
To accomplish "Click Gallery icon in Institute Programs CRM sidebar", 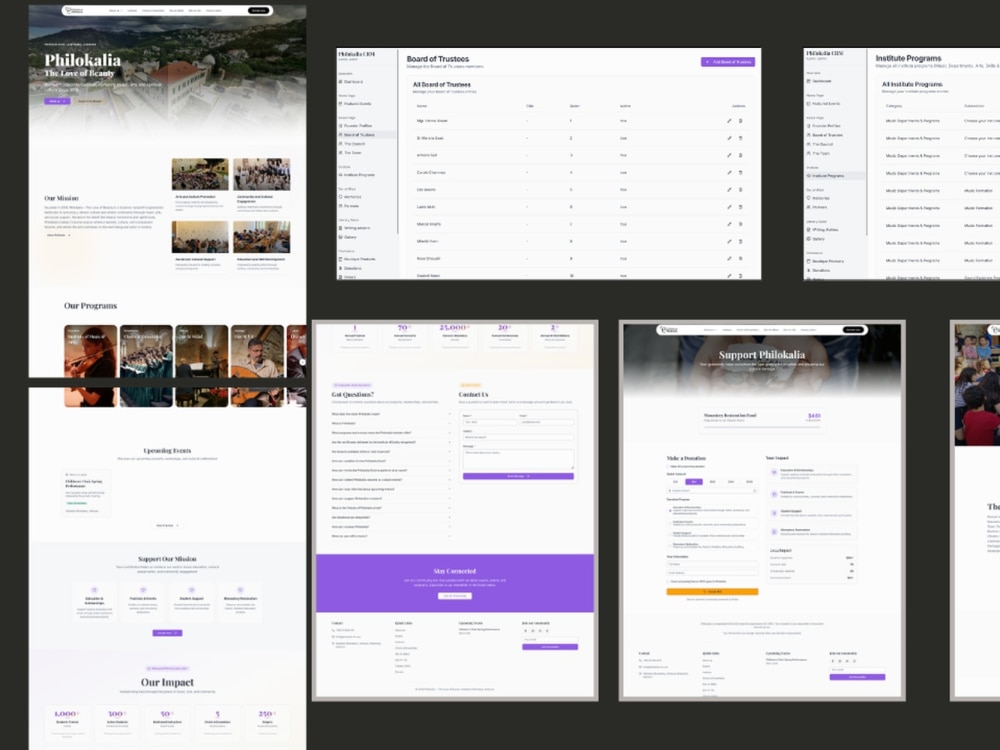I will pyautogui.click(x=809, y=239).
